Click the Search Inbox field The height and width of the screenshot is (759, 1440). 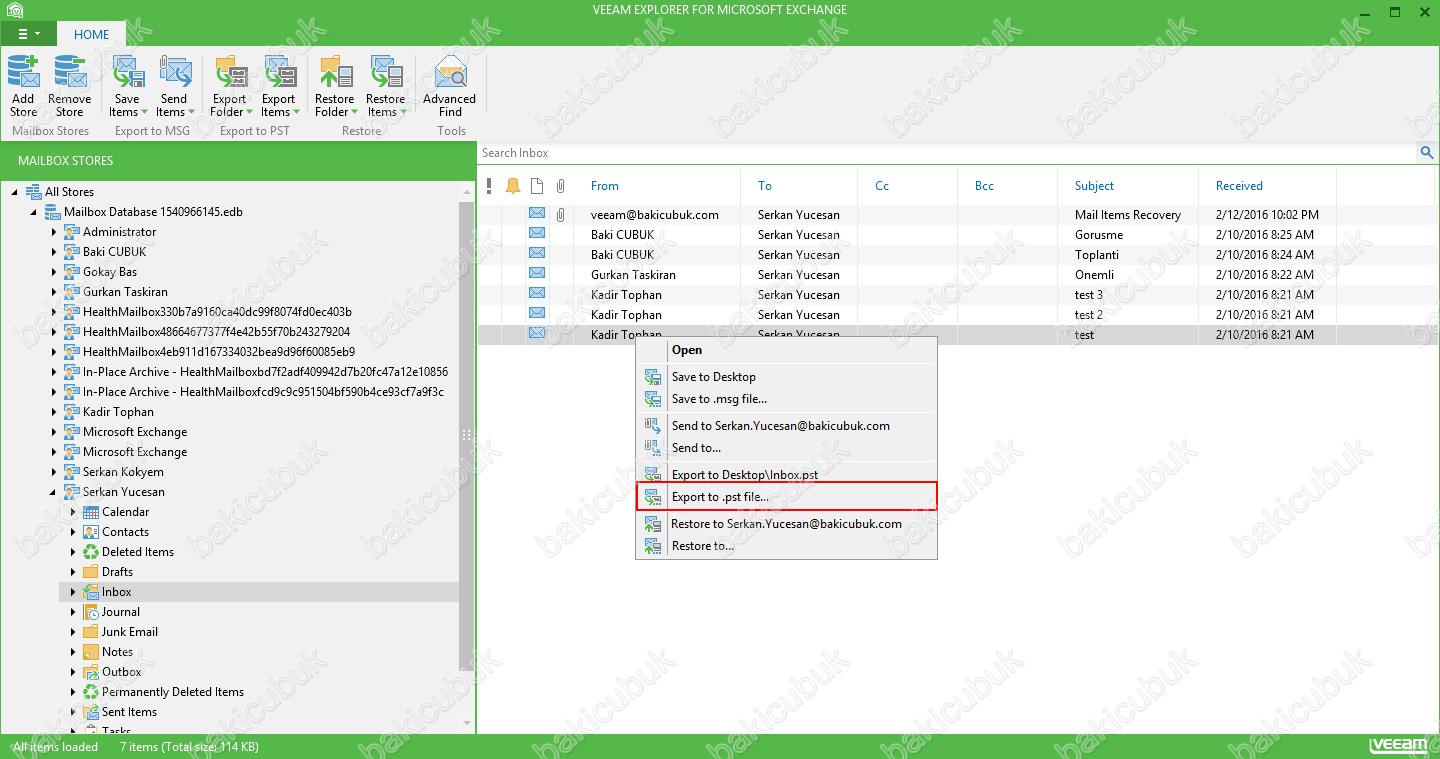pyautogui.click(x=948, y=153)
